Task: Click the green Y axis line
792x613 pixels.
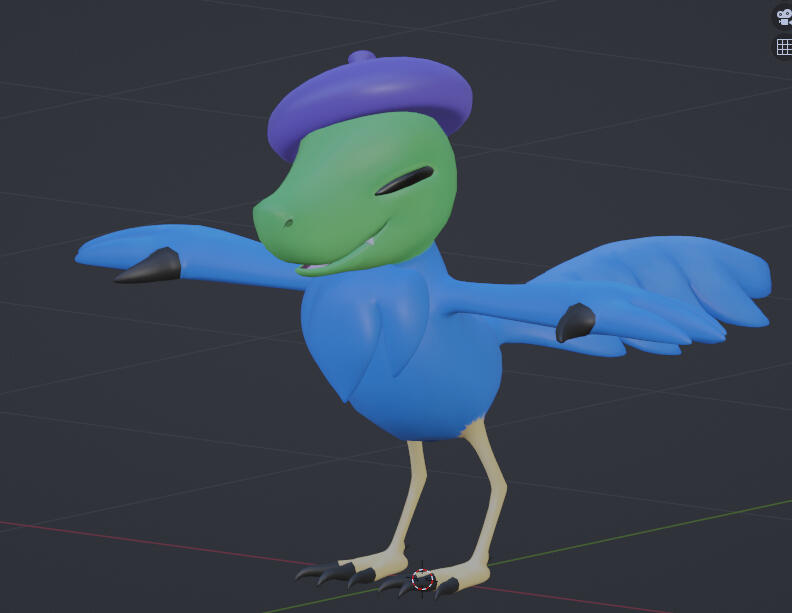Action: 650,531
